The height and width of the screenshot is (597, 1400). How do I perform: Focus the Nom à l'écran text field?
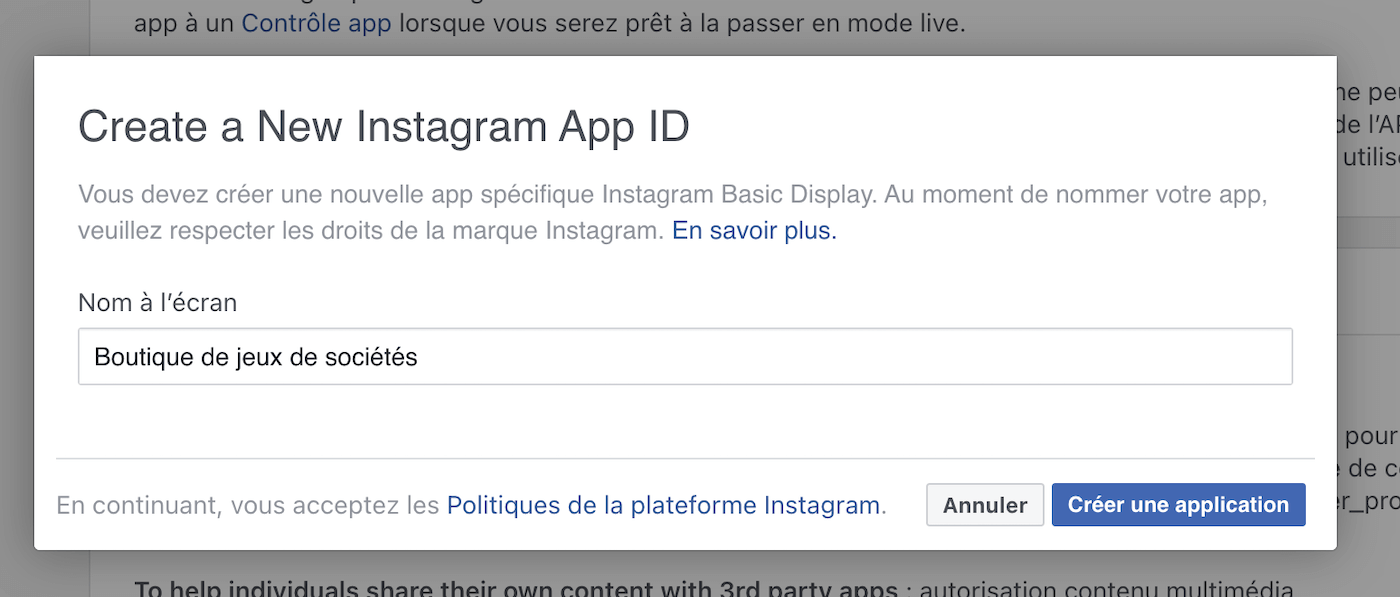(x=685, y=356)
